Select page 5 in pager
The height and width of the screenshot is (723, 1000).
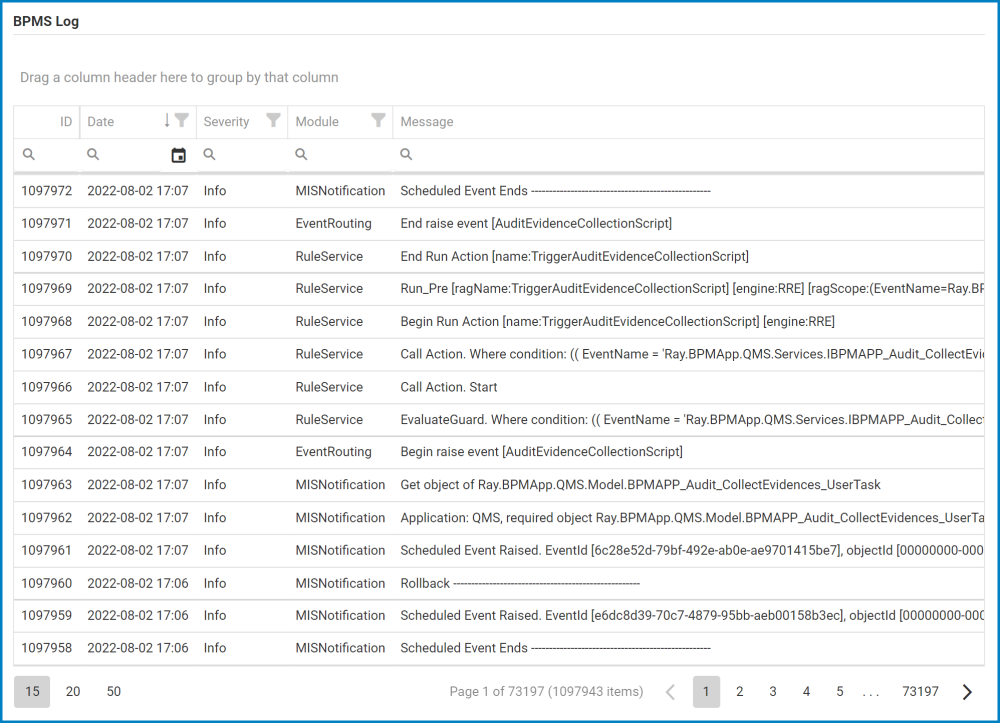pyautogui.click(x=840, y=692)
